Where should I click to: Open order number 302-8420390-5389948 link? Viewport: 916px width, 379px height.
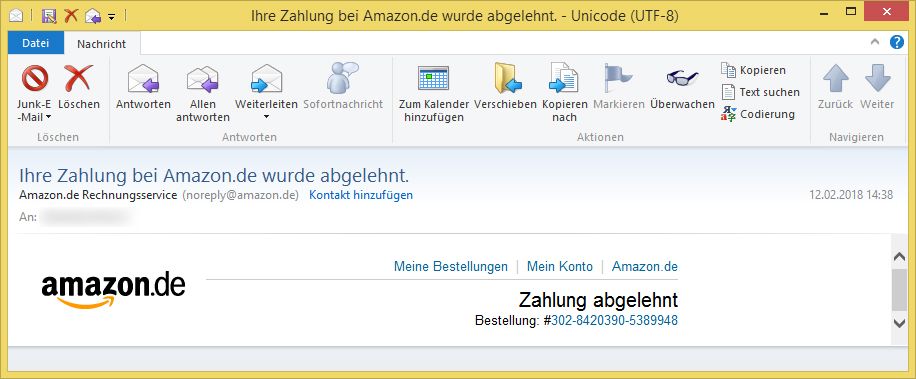615,321
